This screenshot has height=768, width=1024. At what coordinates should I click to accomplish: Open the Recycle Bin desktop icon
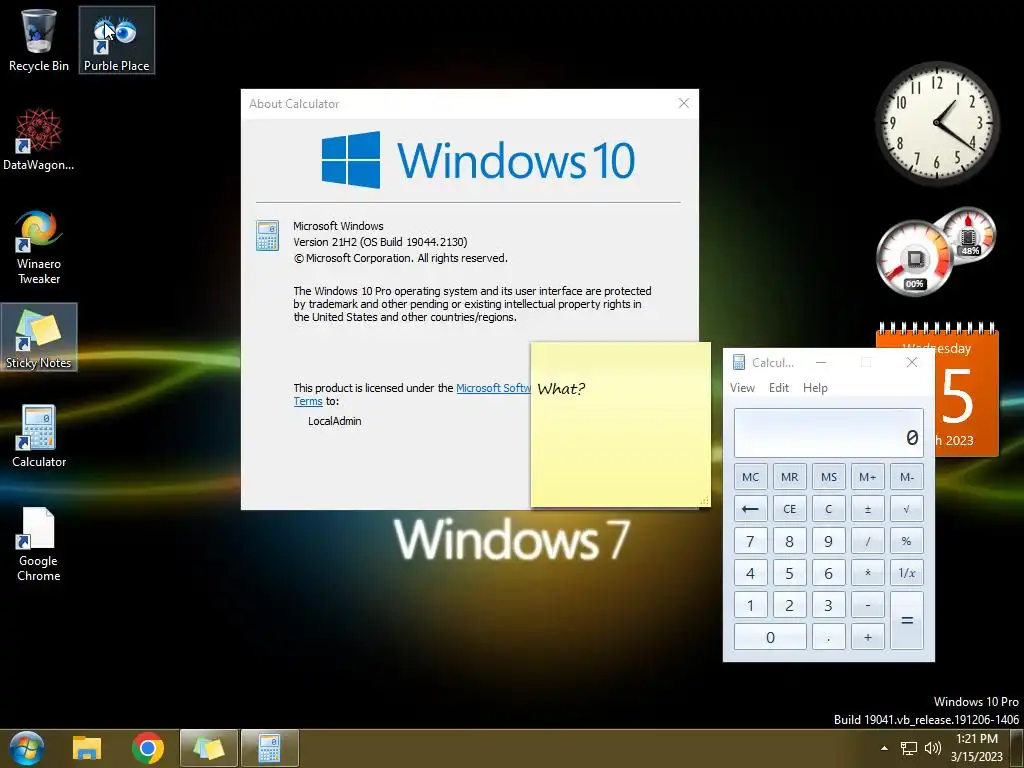(39, 39)
